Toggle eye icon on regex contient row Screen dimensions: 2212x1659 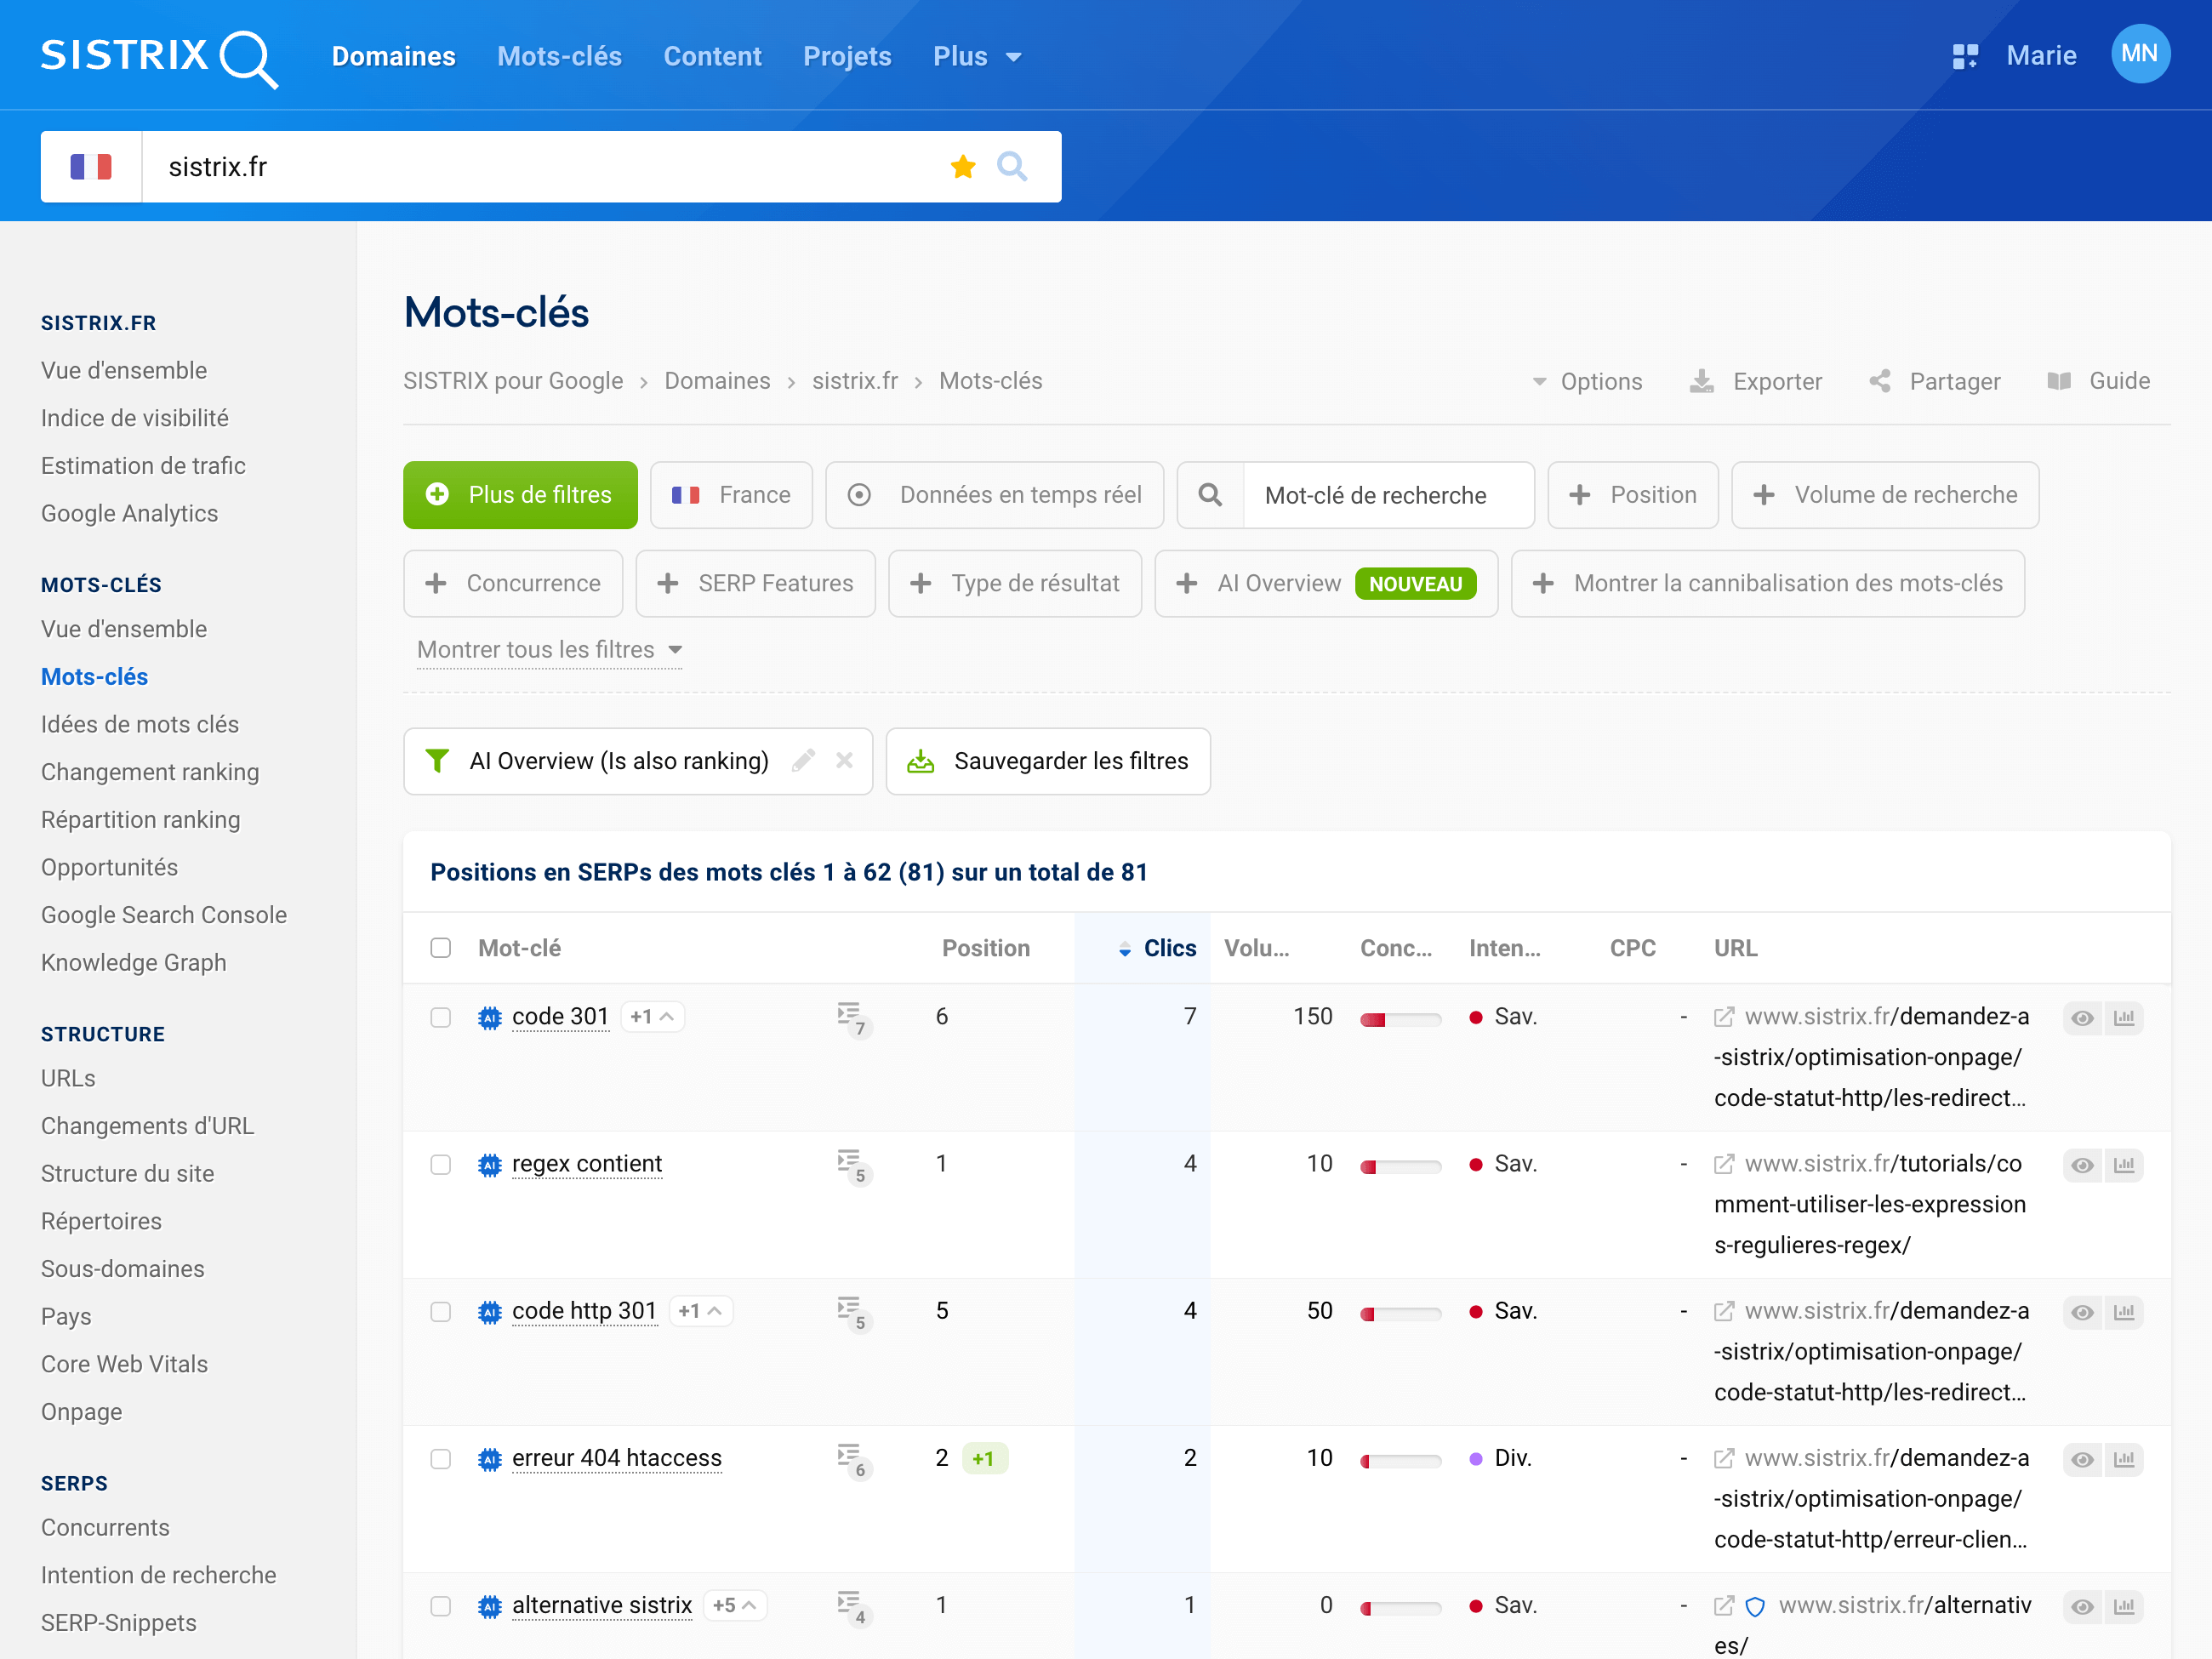point(2082,1164)
